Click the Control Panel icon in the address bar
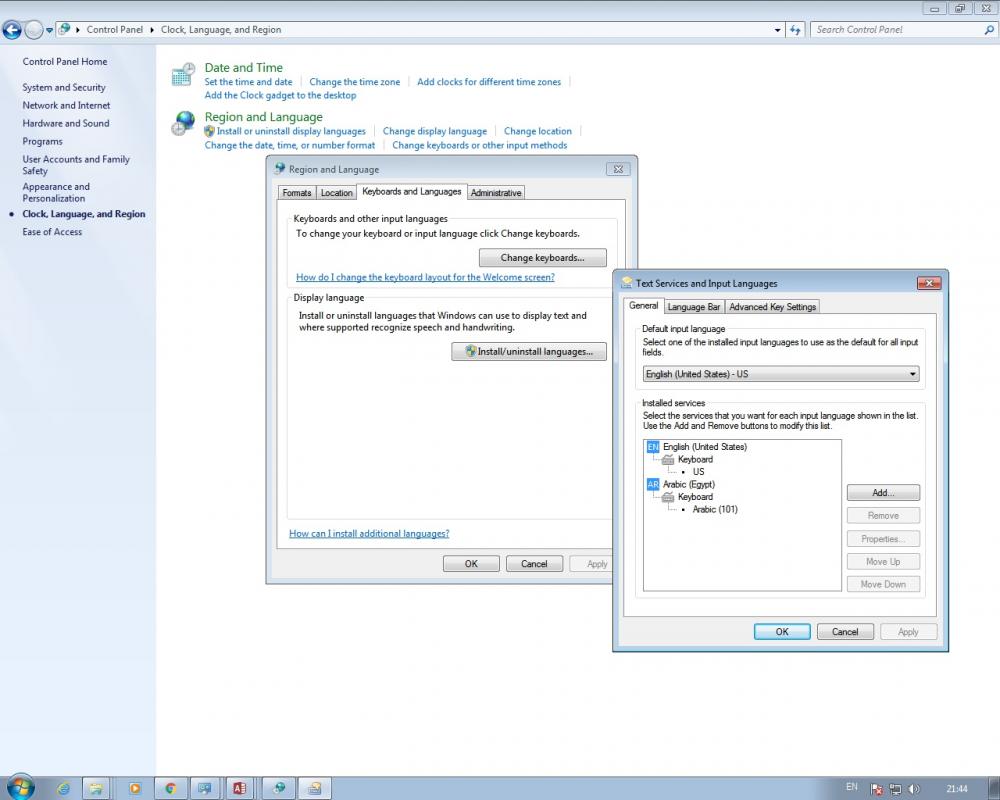Image resolution: width=1000 pixels, height=800 pixels. [x=64, y=29]
